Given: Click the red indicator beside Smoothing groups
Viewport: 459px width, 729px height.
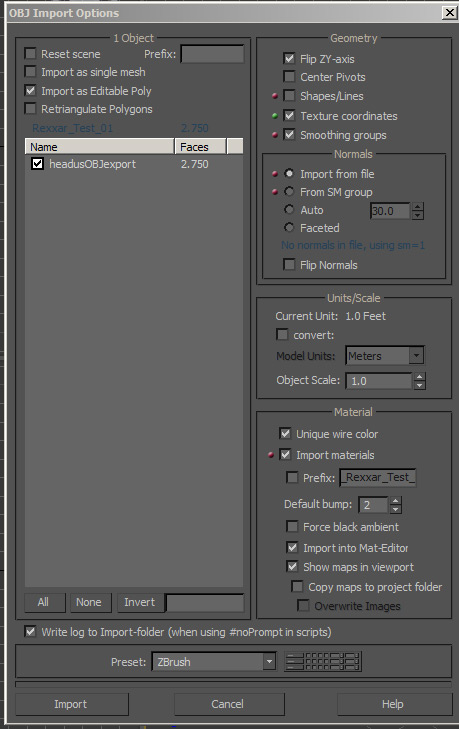Looking at the screenshot, I should (275, 135).
